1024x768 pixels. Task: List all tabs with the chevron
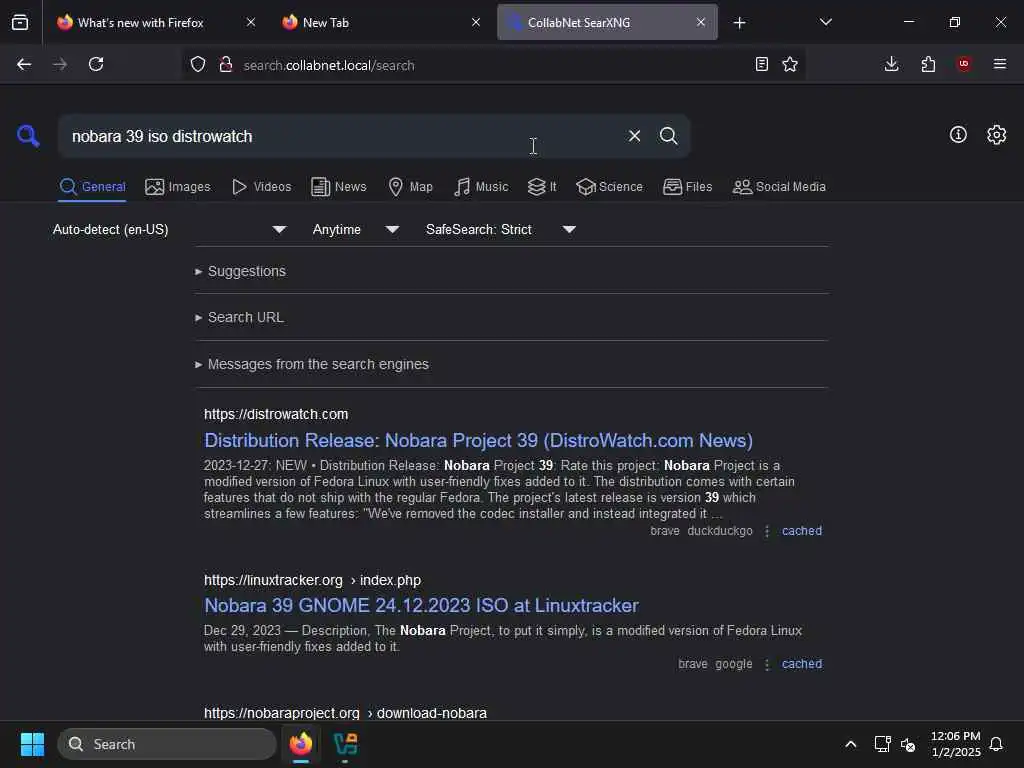pyautogui.click(x=825, y=22)
